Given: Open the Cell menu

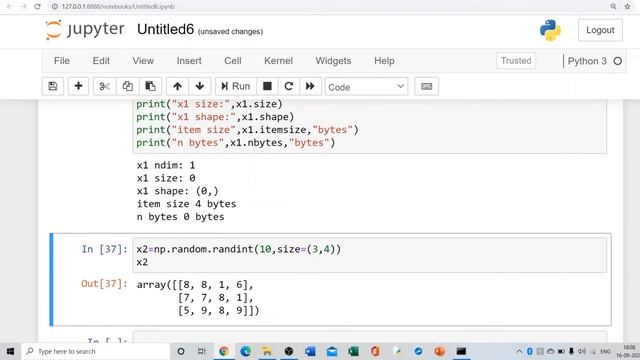Looking at the screenshot, I should click(233, 61).
